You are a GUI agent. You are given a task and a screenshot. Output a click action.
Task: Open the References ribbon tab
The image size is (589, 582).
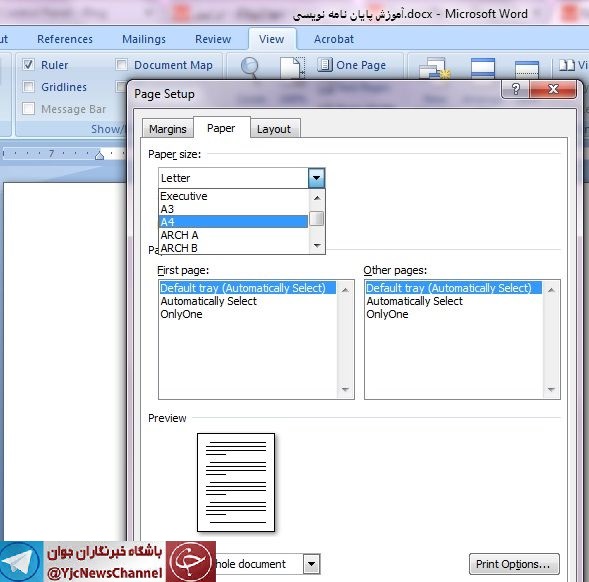[x=65, y=39]
